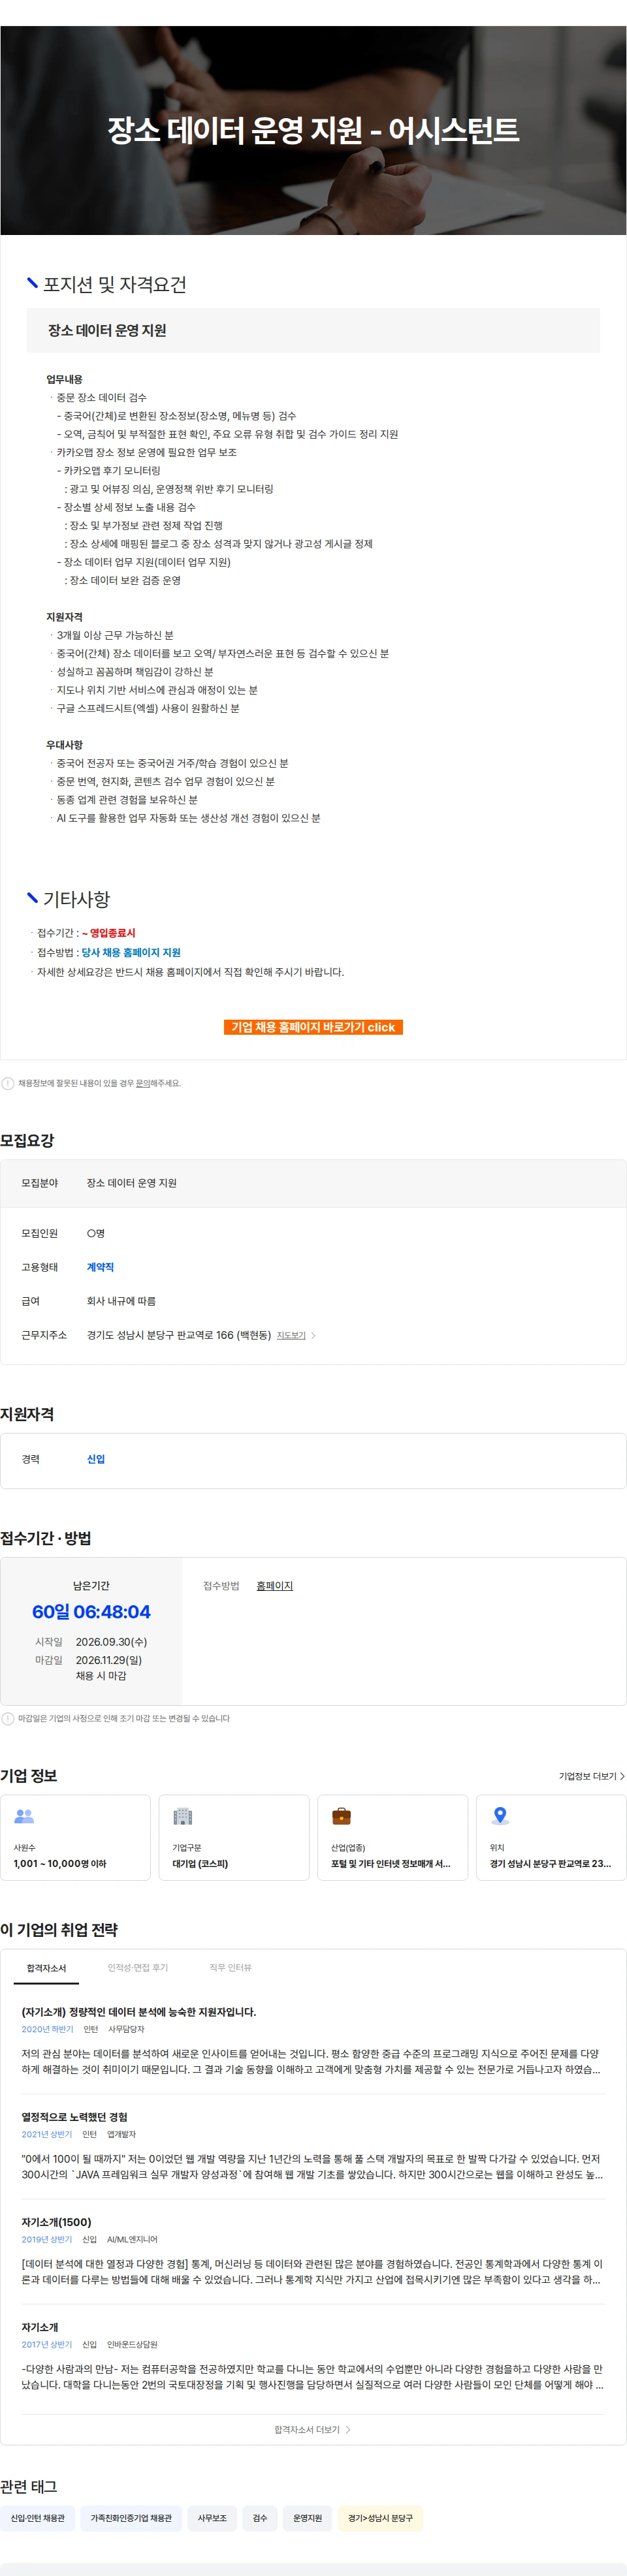Screen dimensions: 627x2576
Task: Open 기업정보 더보기 link
Action: 591,1776
